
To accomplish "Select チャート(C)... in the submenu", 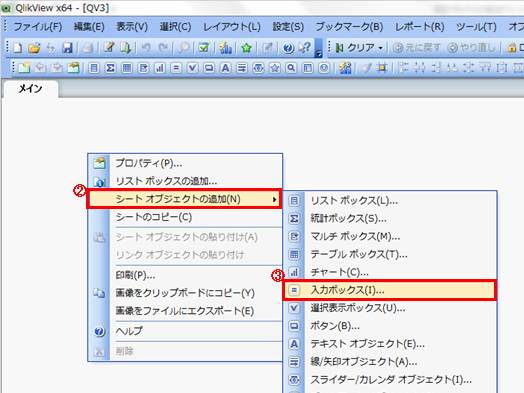I will (390, 272).
